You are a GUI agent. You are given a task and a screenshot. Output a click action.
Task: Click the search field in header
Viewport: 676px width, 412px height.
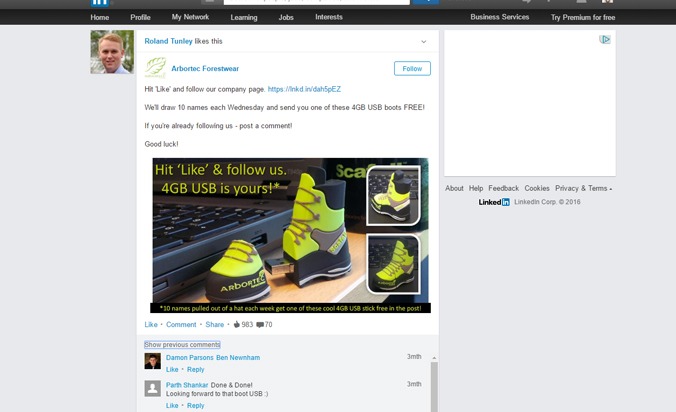[x=316, y=2]
